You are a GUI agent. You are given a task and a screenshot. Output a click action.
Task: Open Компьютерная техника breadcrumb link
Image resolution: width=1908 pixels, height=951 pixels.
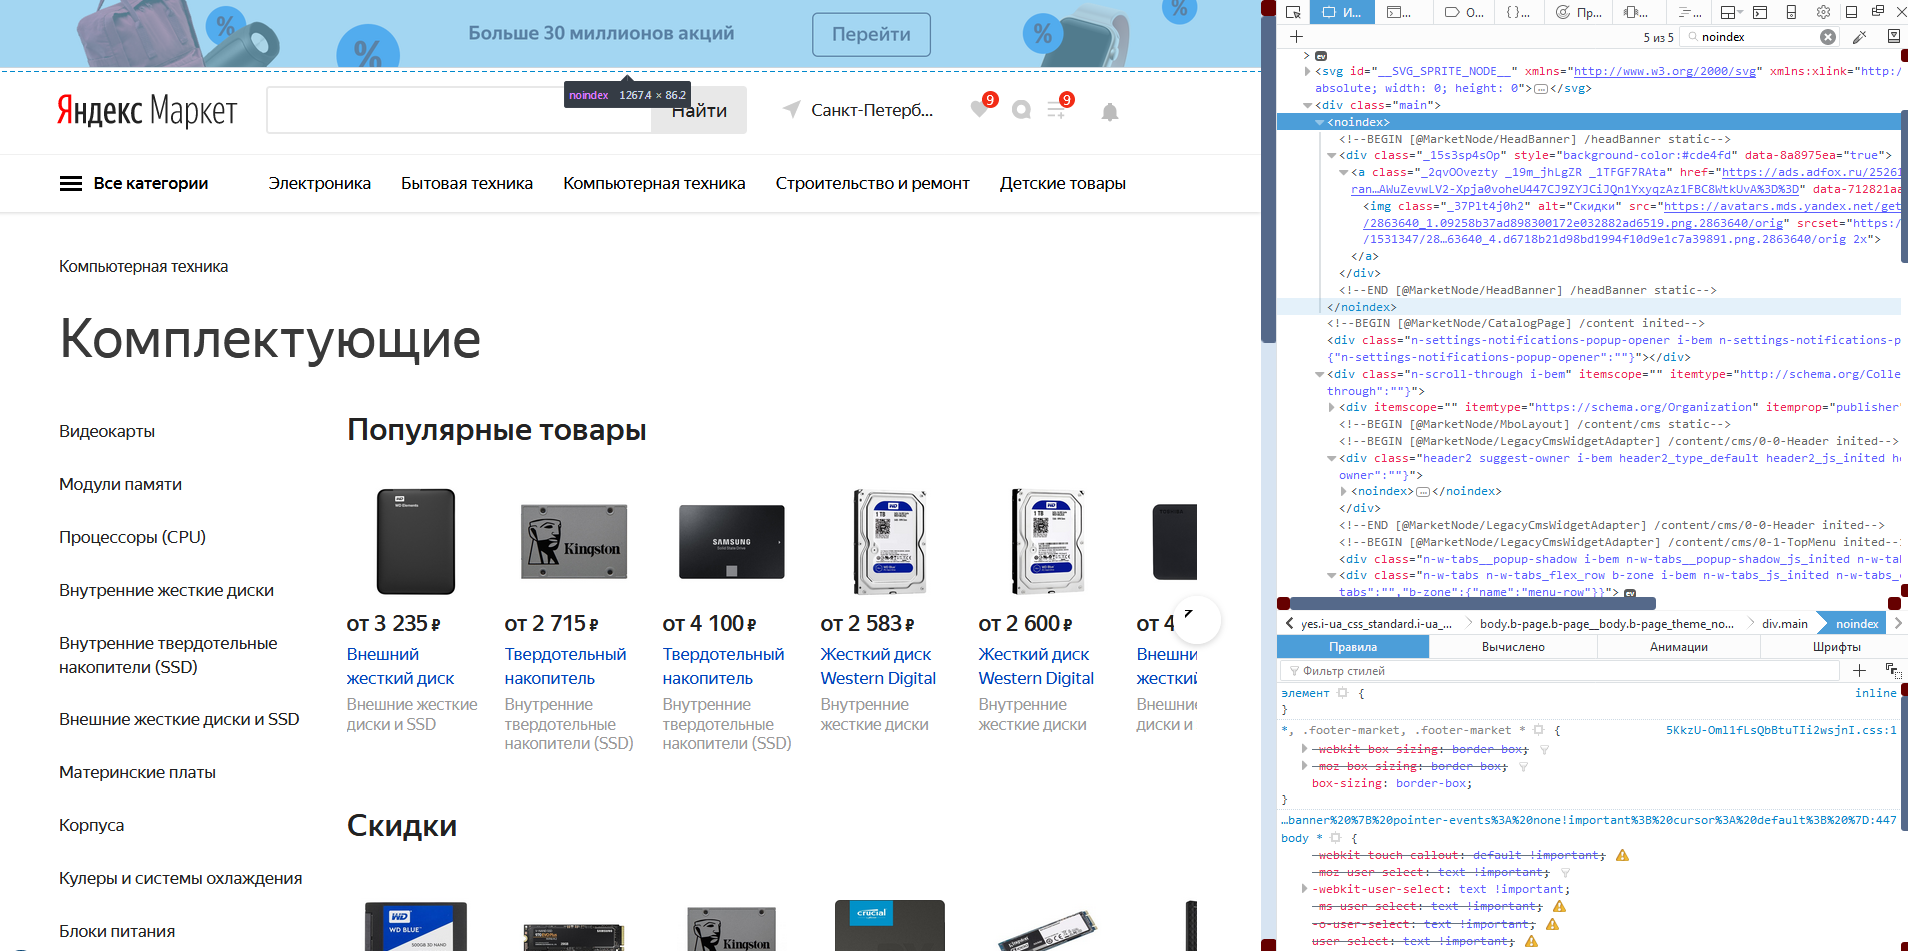[143, 266]
